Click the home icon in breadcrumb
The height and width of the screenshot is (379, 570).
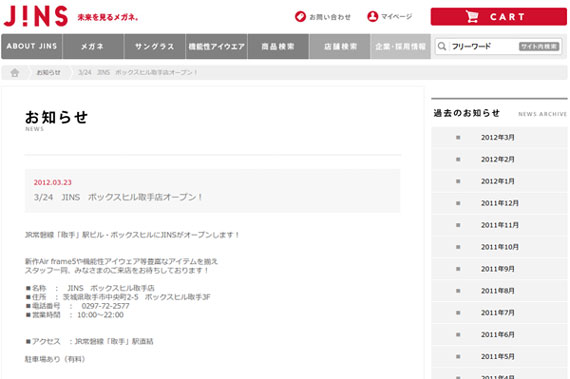click(x=15, y=73)
